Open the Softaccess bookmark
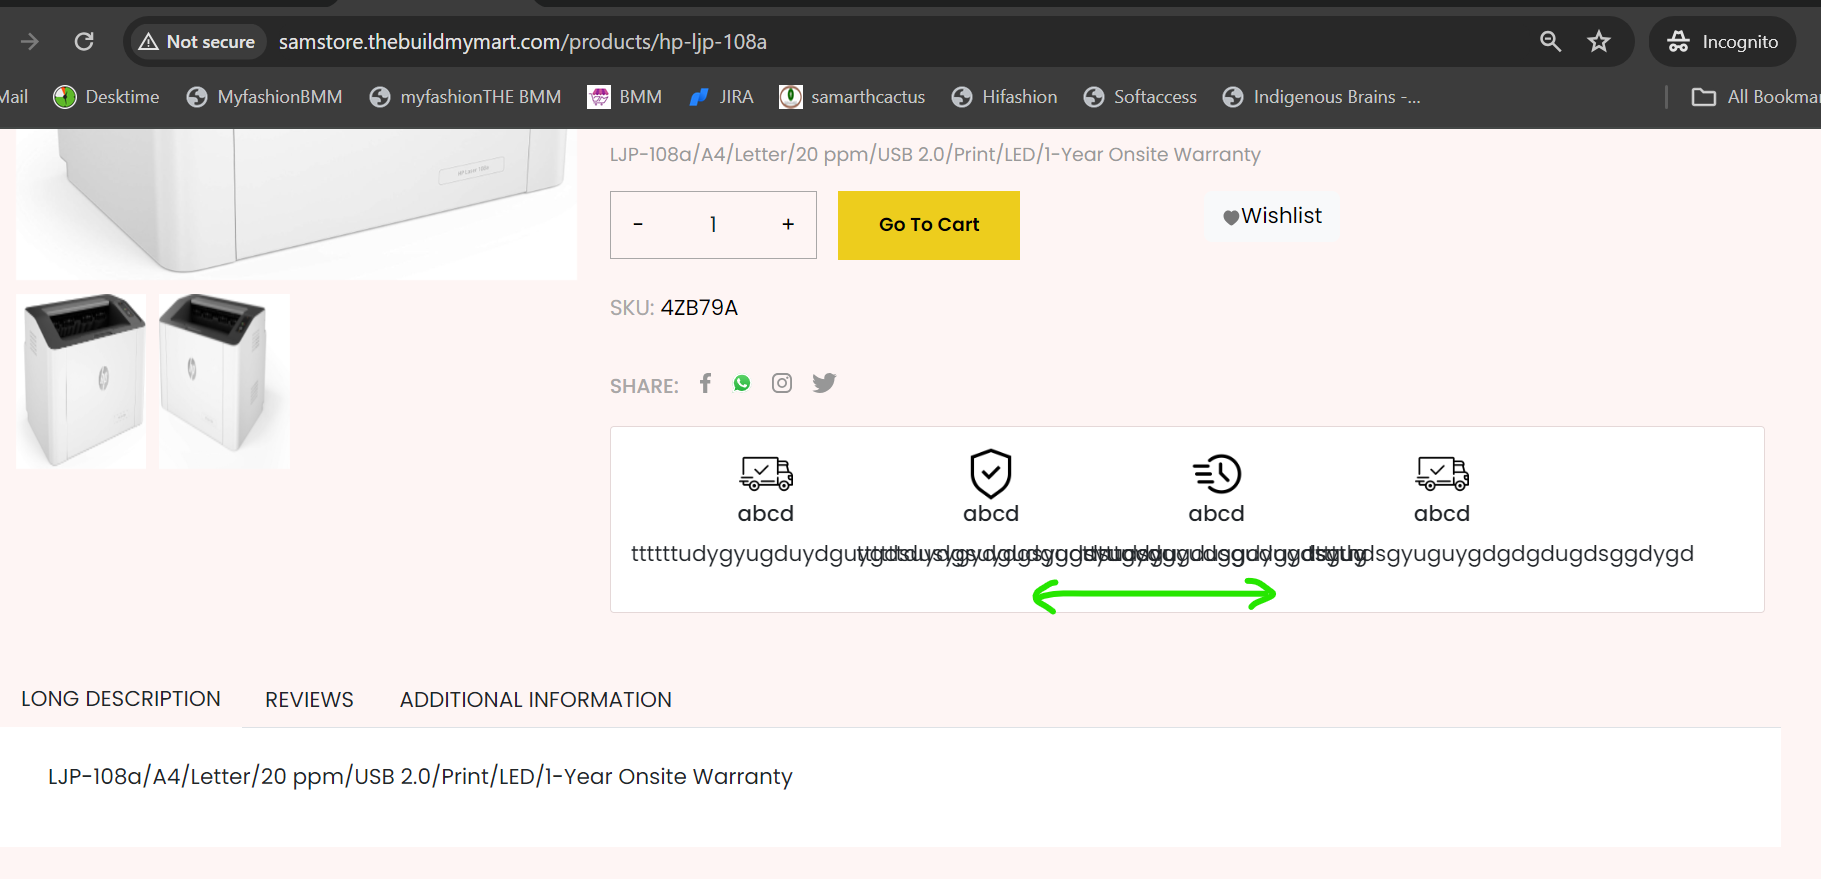 [x=1140, y=97]
